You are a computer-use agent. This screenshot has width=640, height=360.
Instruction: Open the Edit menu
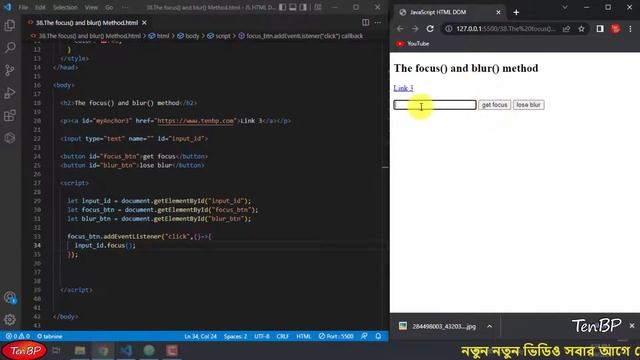40,7
